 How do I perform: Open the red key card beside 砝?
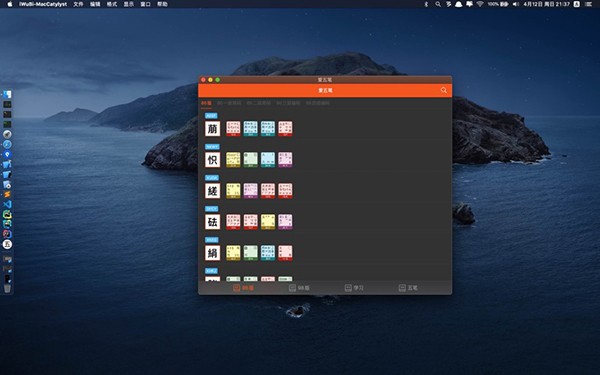233,222
